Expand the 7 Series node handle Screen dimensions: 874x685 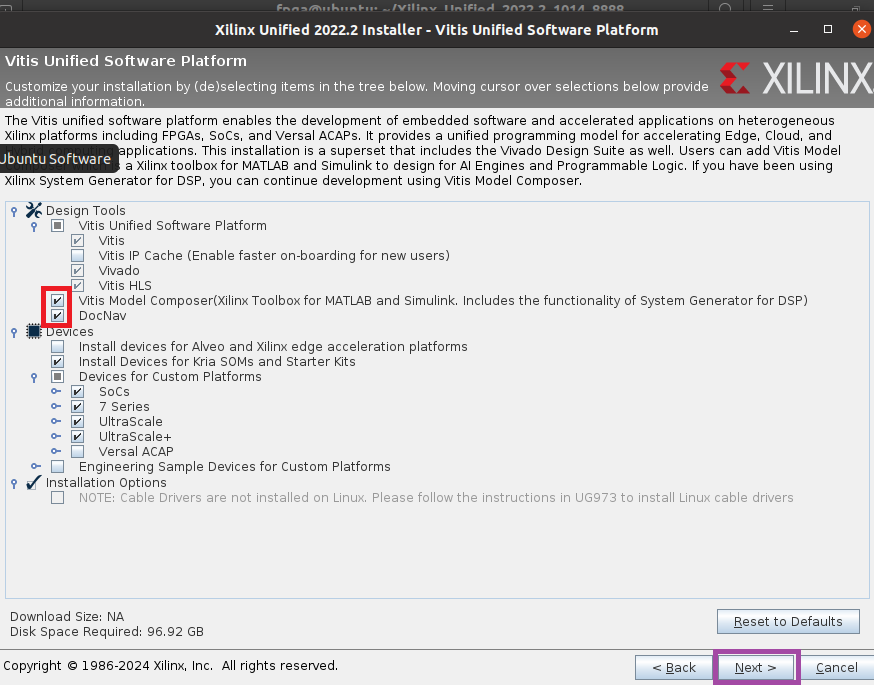pyautogui.click(x=56, y=406)
